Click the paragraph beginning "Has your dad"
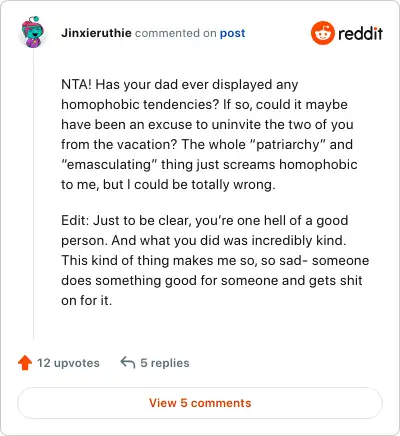Screen dimensions: 400x436 click(x=209, y=134)
